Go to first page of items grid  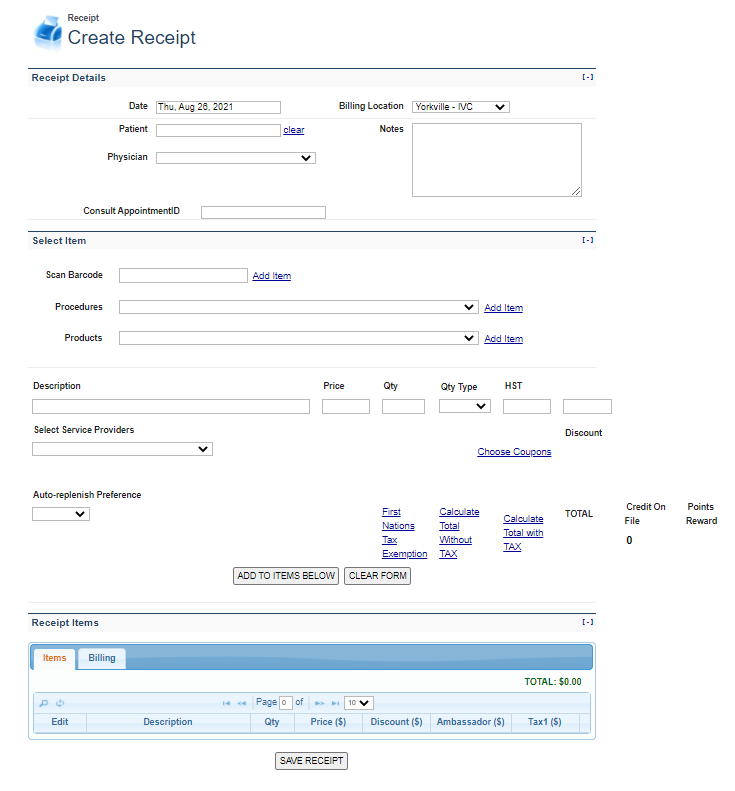pos(227,703)
